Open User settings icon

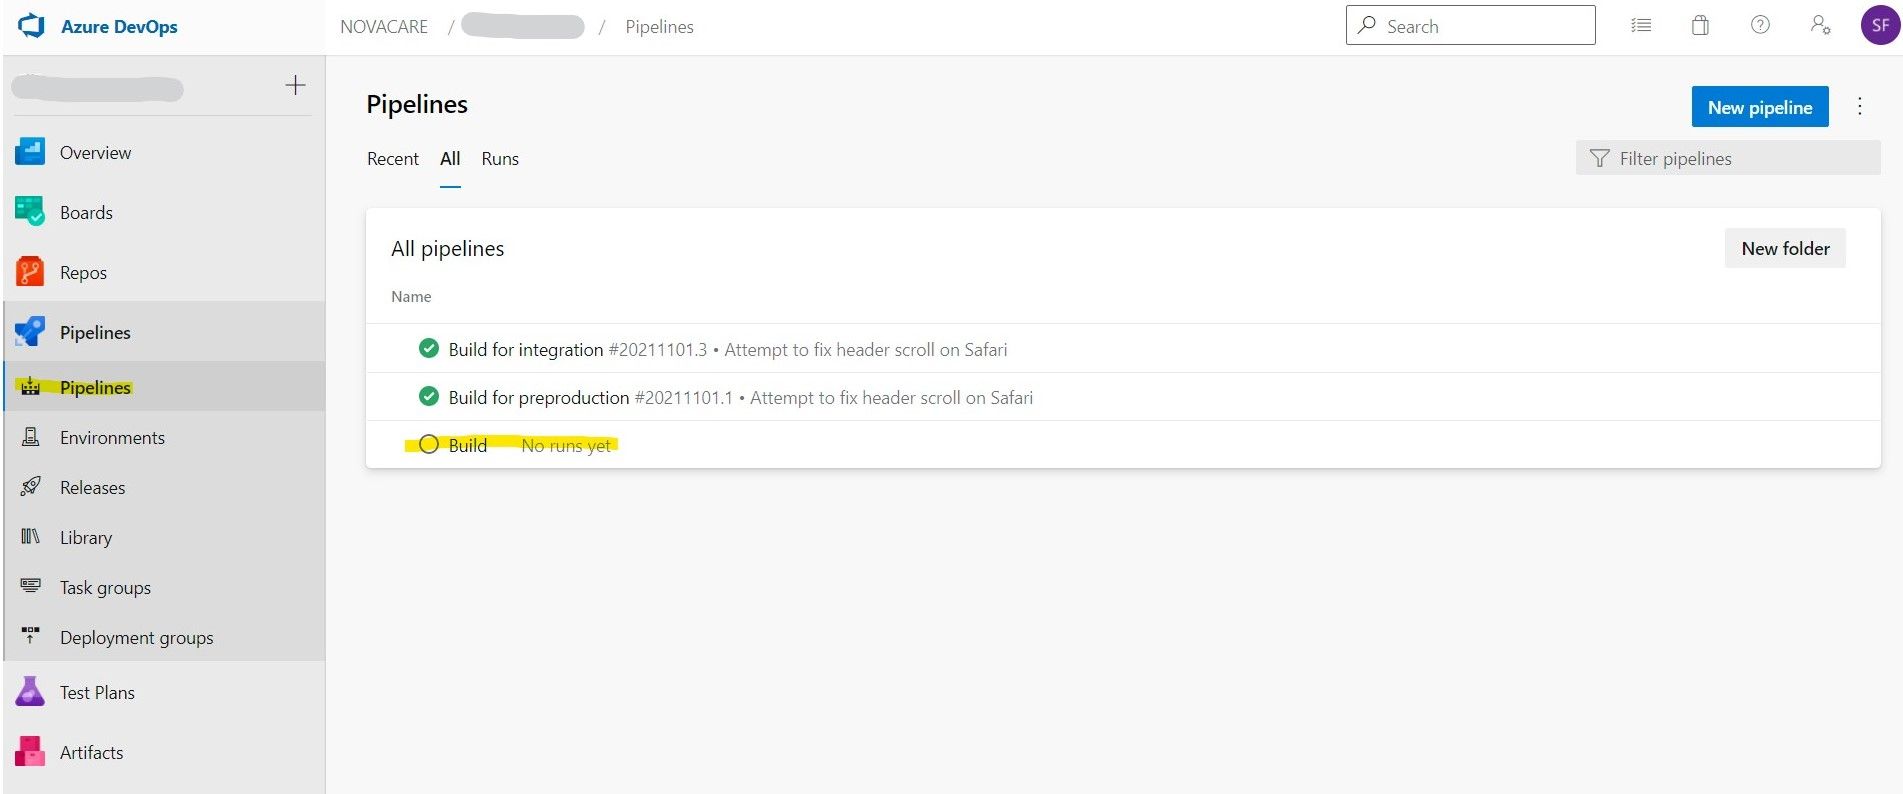point(1820,25)
